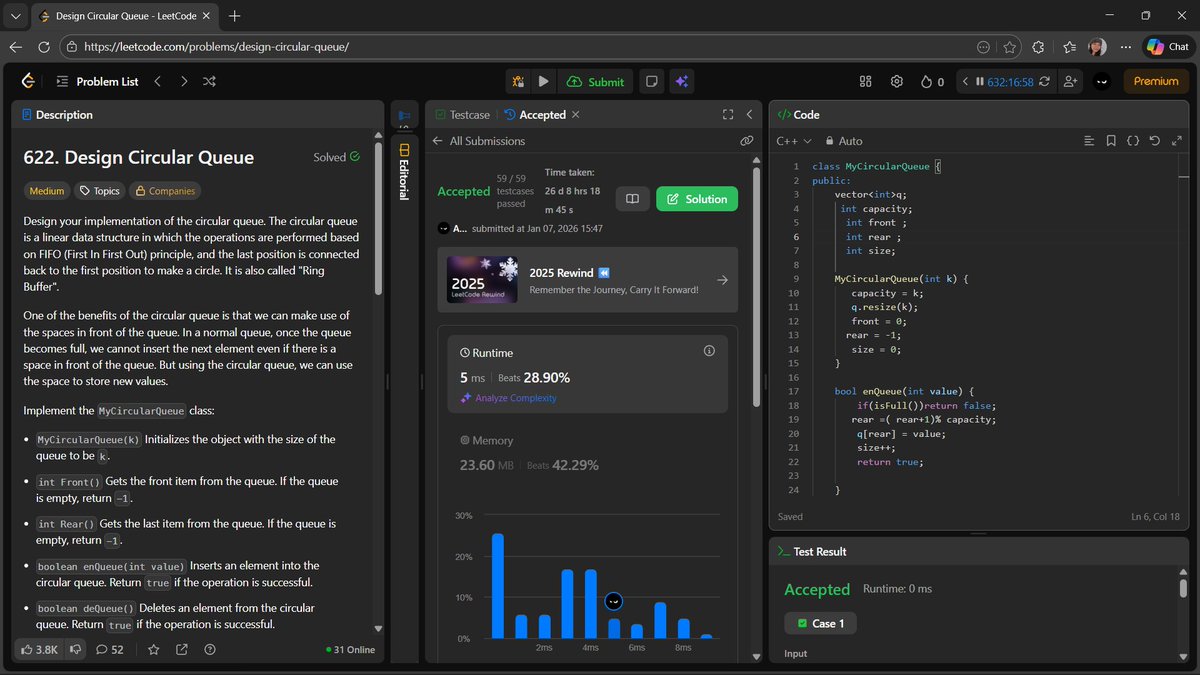Go to the next problem arrow
Viewport: 1200px width, 675px height.
(x=184, y=82)
